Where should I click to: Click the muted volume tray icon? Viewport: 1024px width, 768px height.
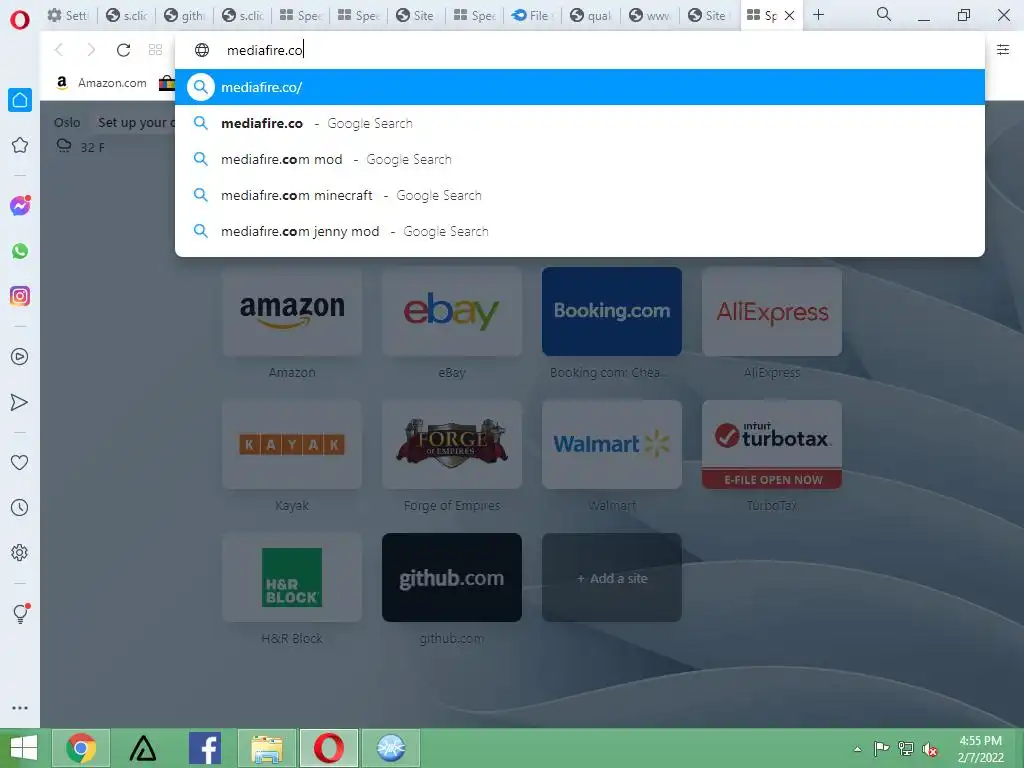pyautogui.click(x=929, y=749)
